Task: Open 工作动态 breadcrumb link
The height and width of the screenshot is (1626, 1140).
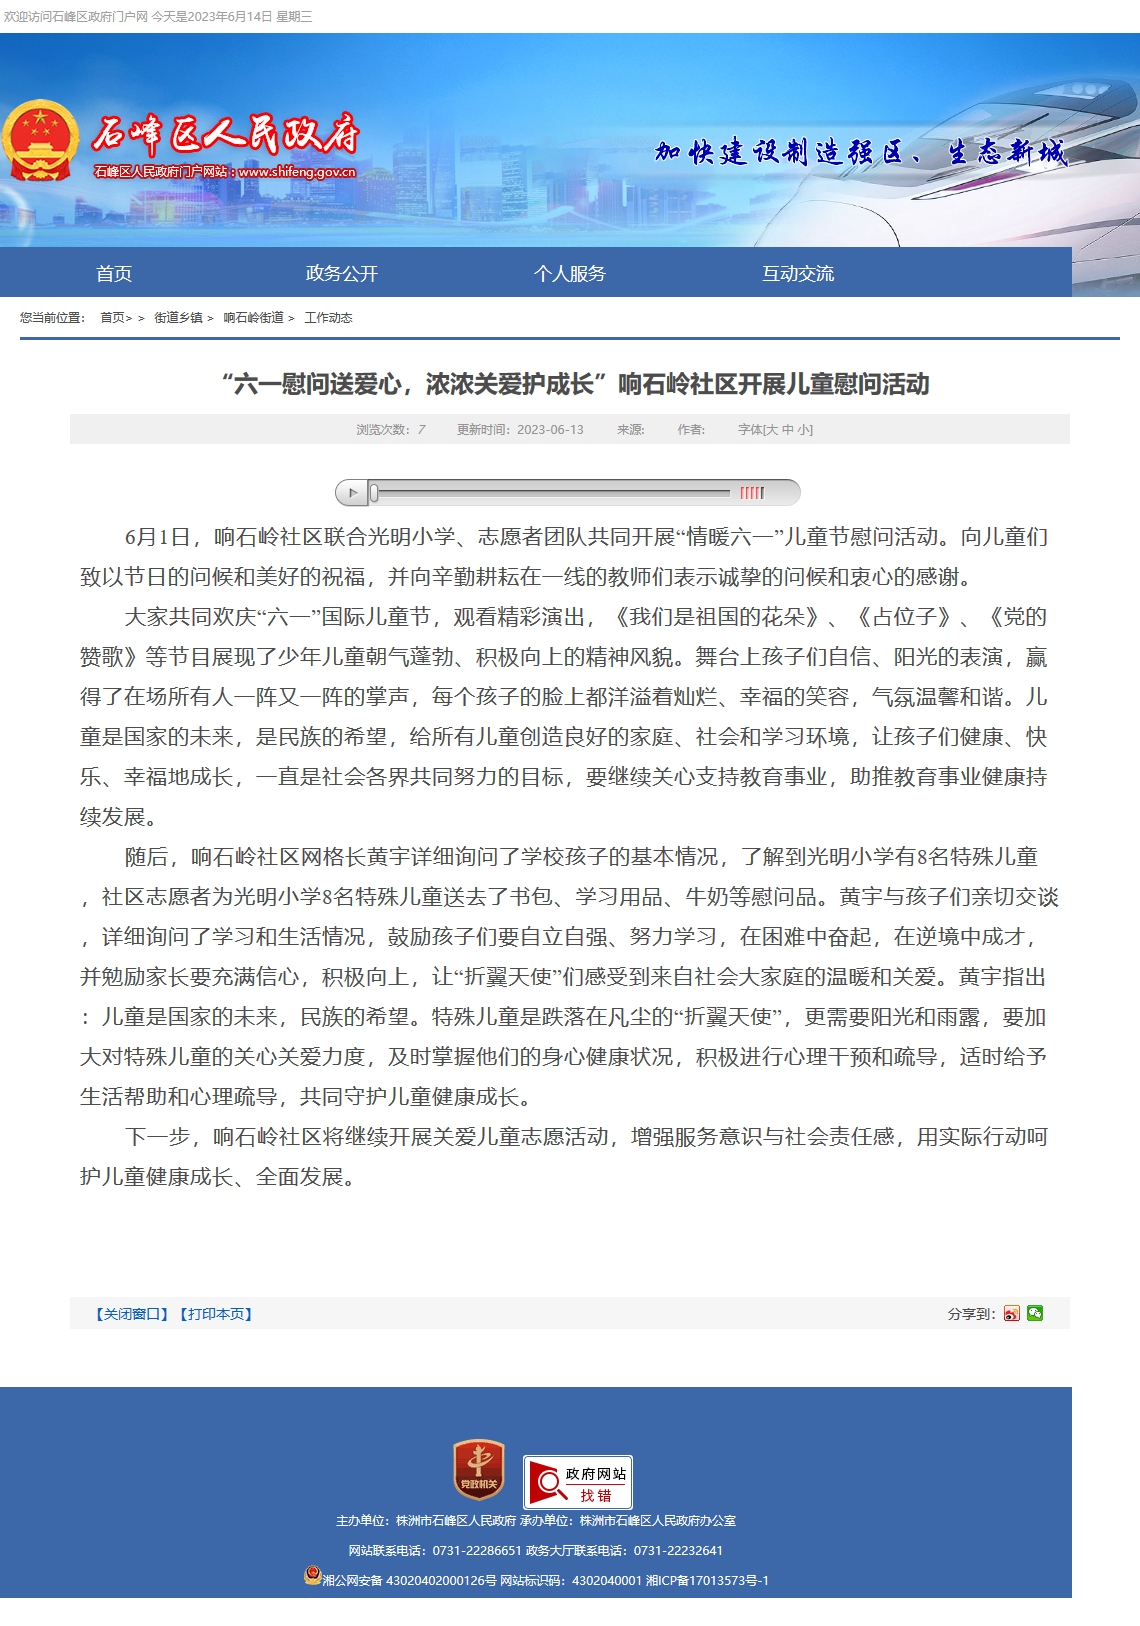Action: tap(328, 318)
